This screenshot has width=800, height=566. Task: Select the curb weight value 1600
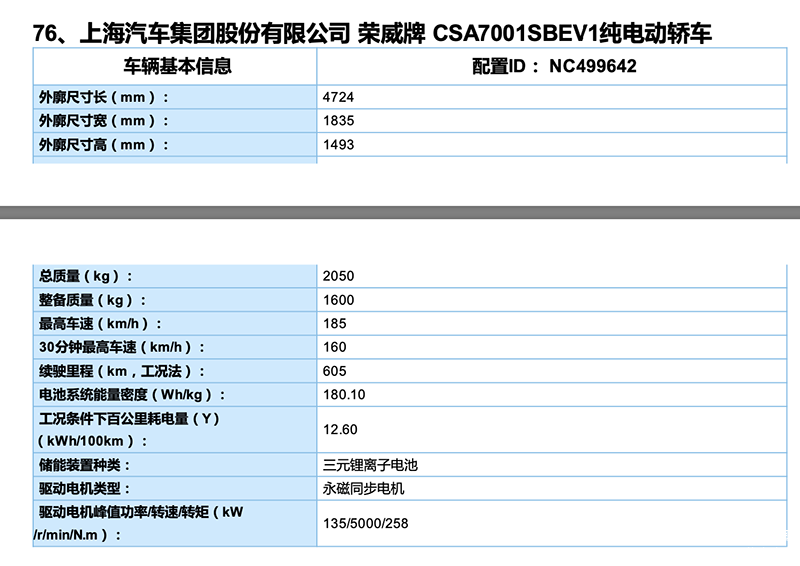coord(339,300)
